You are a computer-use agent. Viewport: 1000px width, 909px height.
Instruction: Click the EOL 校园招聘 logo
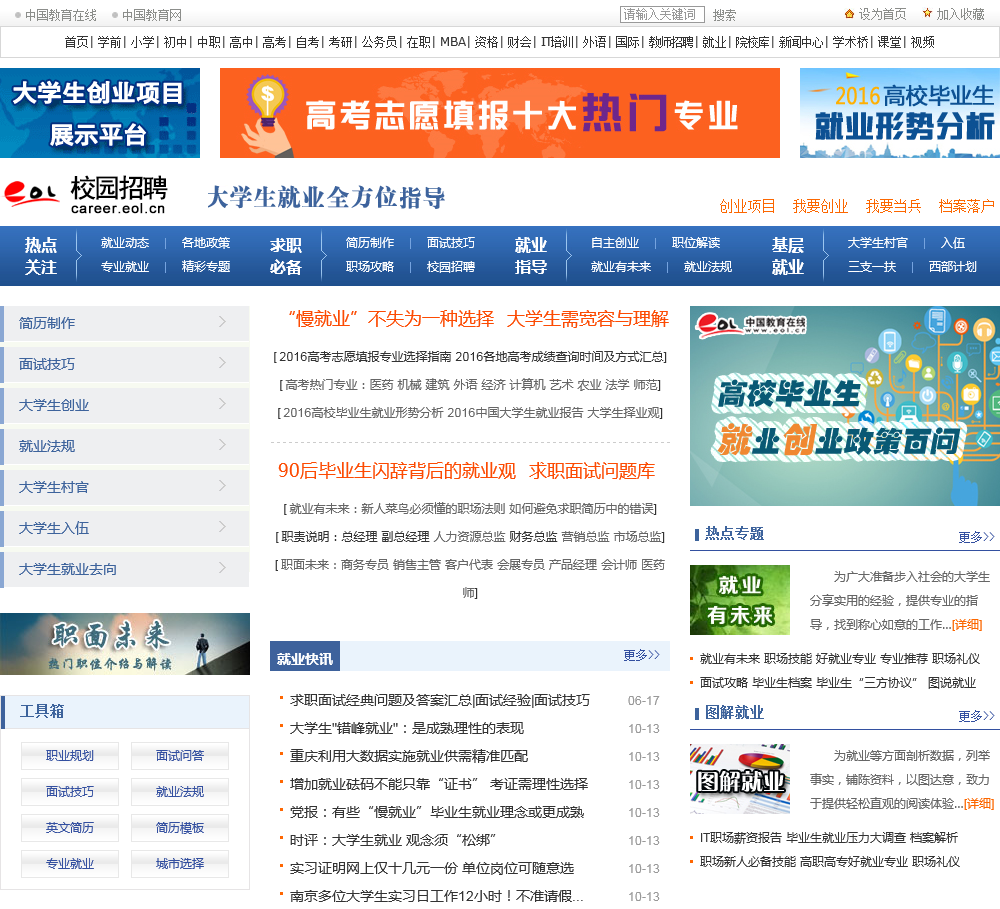pos(86,195)
